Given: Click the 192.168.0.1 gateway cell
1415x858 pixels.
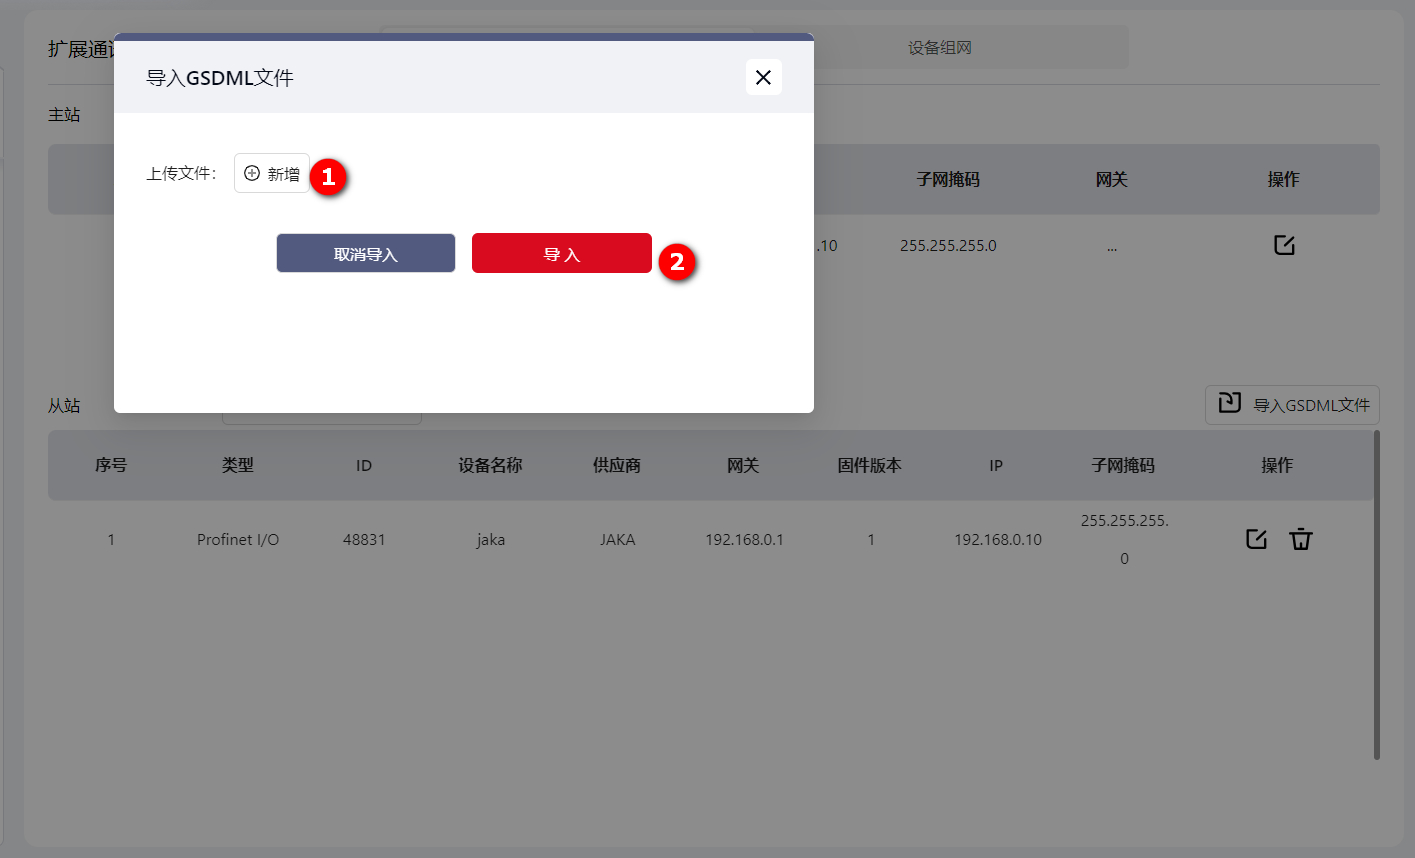Looking at the screenshot, I should [744, 540].
